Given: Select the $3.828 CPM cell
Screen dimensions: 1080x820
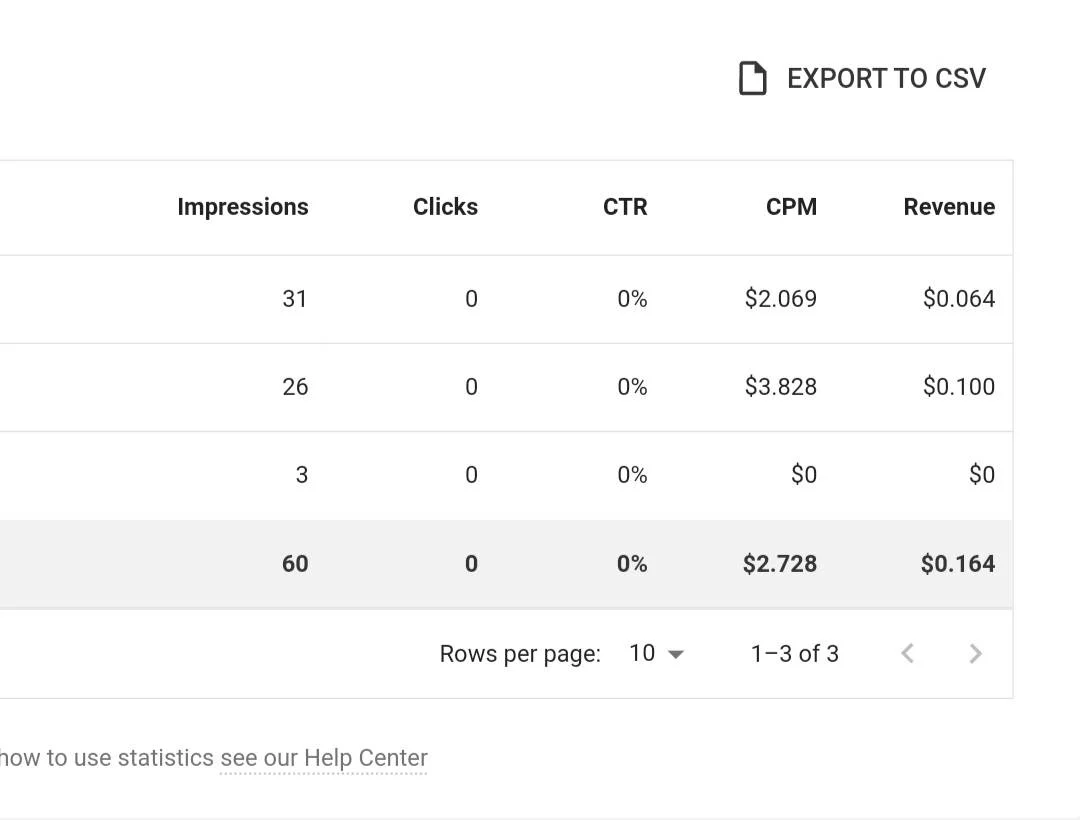Looking at the screenshot, I should coord(780,387).
